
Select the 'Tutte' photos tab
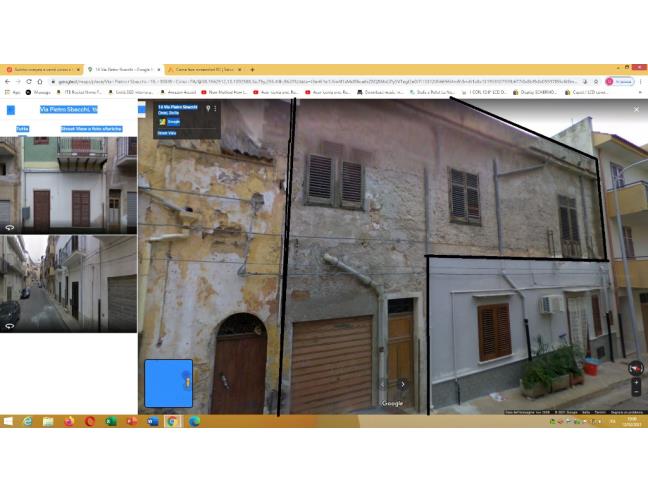22,129
